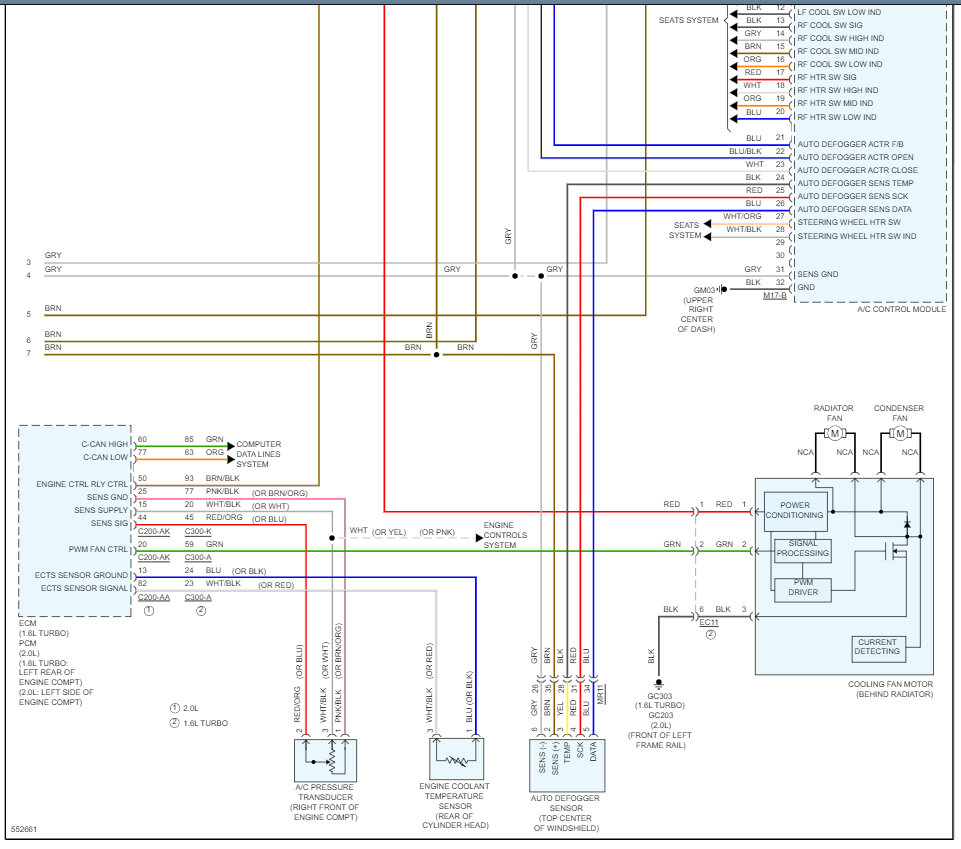Click the BRN/BLK wire label at pin 93

222,478
